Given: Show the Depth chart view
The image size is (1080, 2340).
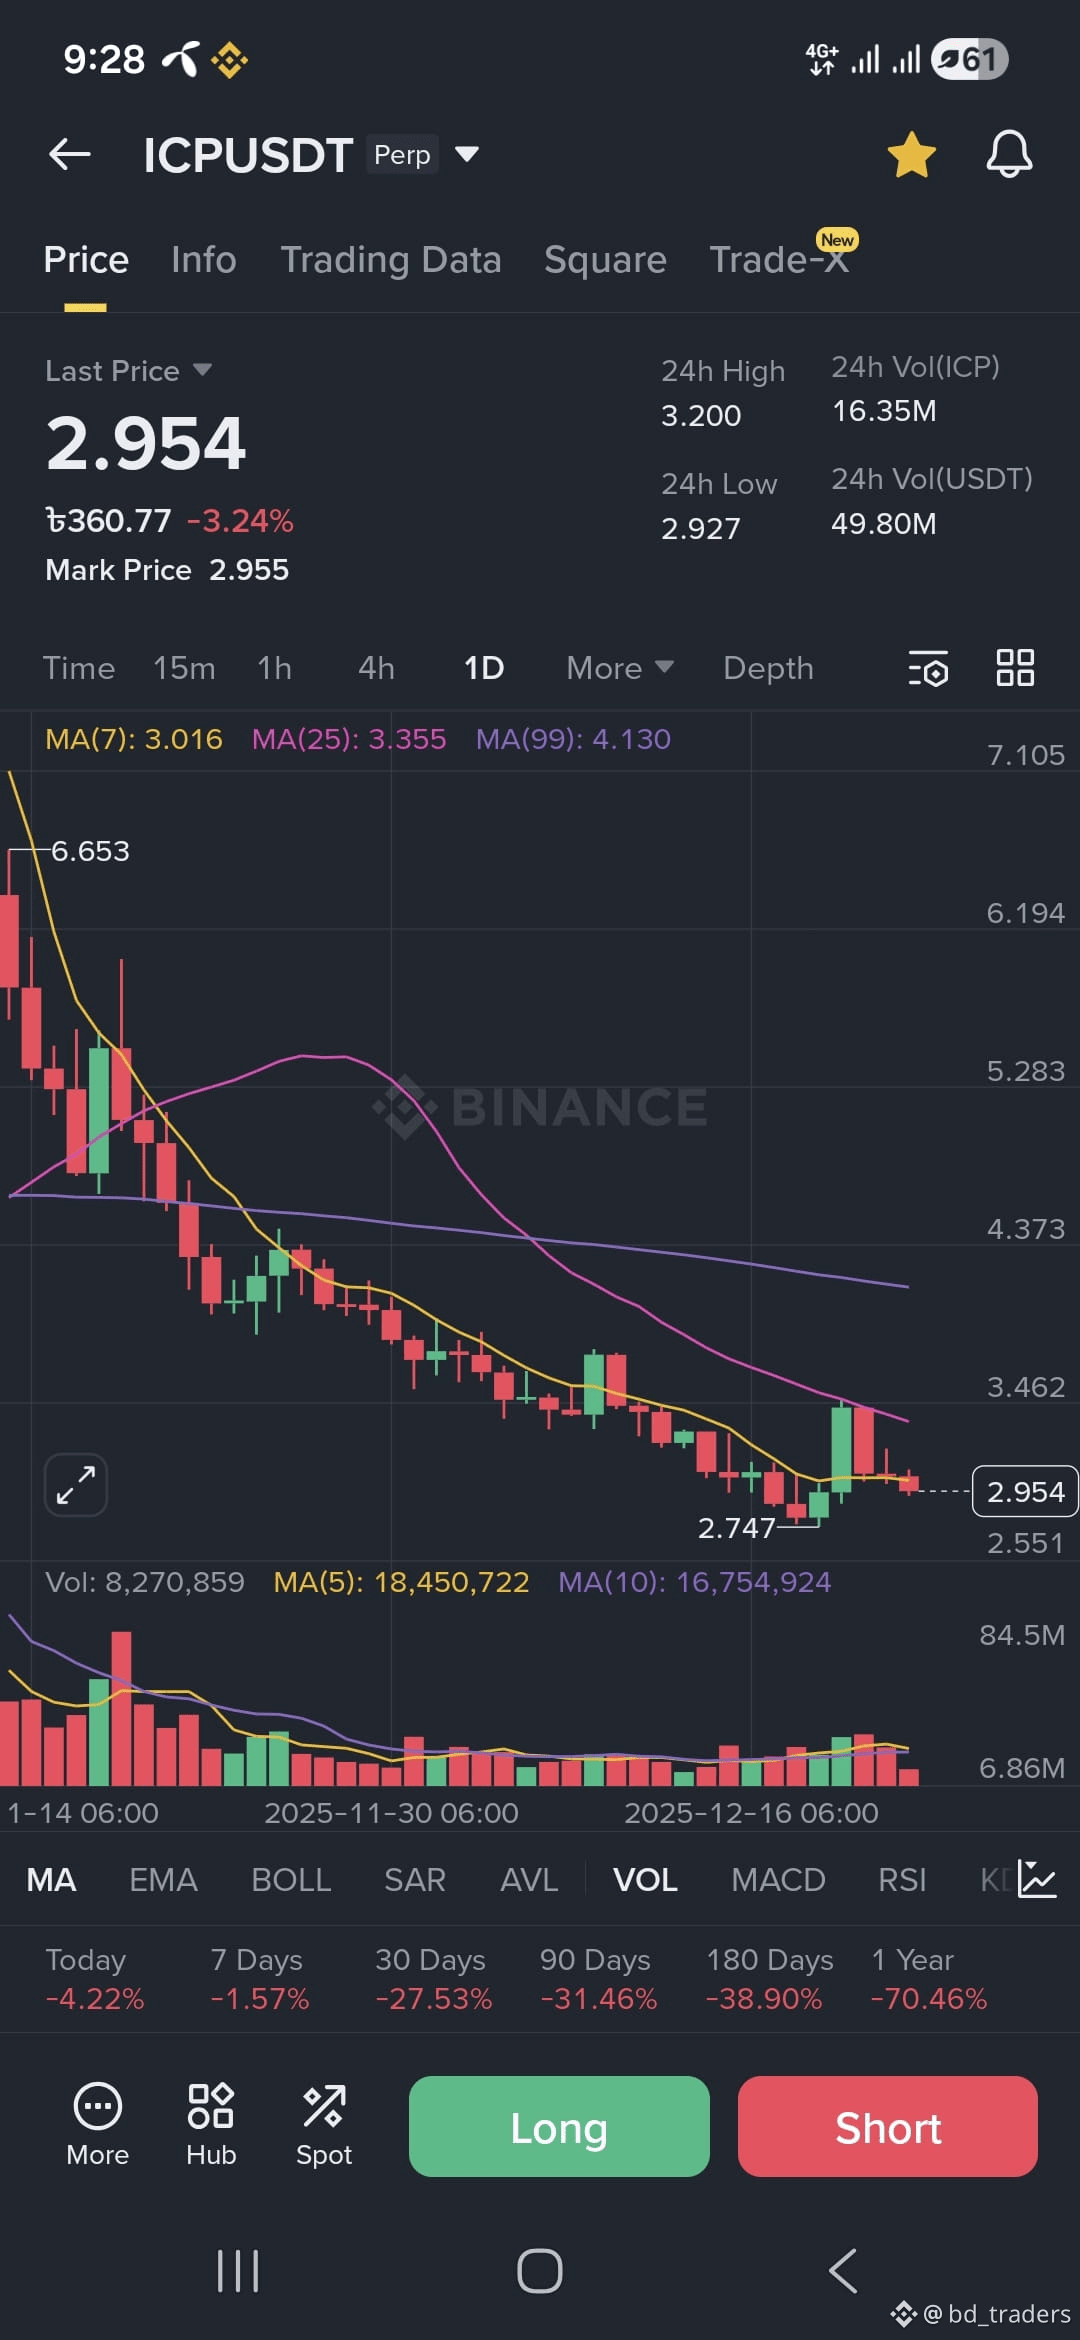Looking at the screenshot, I should pos(769,668).
